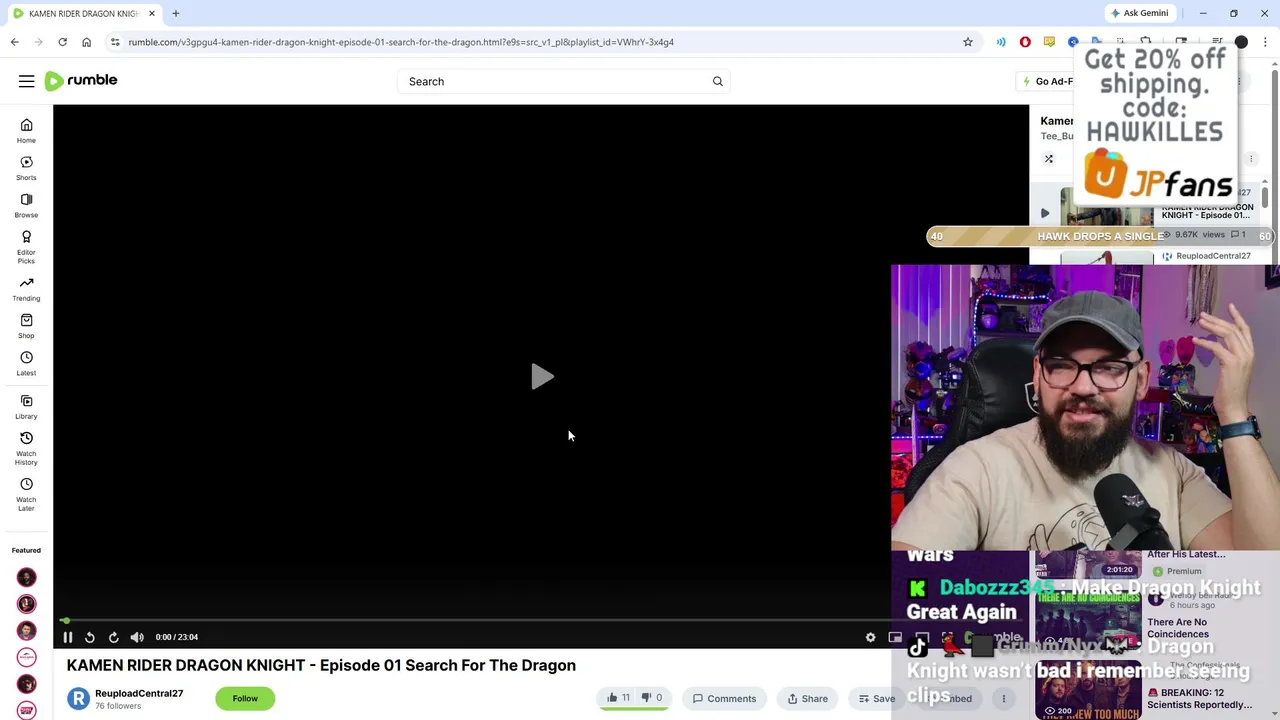
Task: Bookmark this page with the star
Action: tap(968, 42)
